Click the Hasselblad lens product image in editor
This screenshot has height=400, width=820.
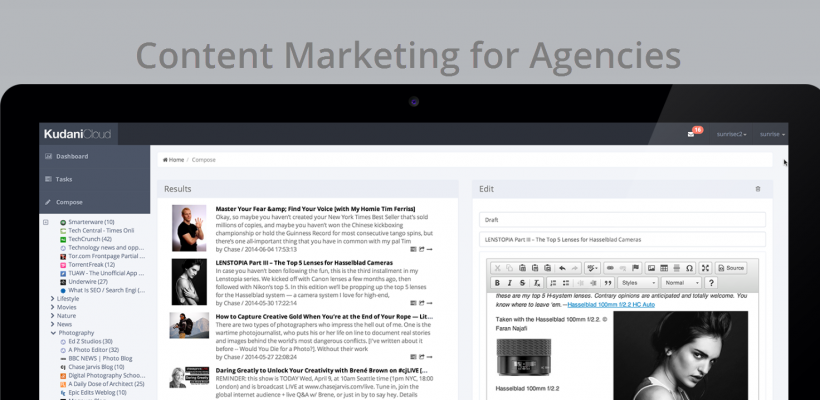click(523, 357)
